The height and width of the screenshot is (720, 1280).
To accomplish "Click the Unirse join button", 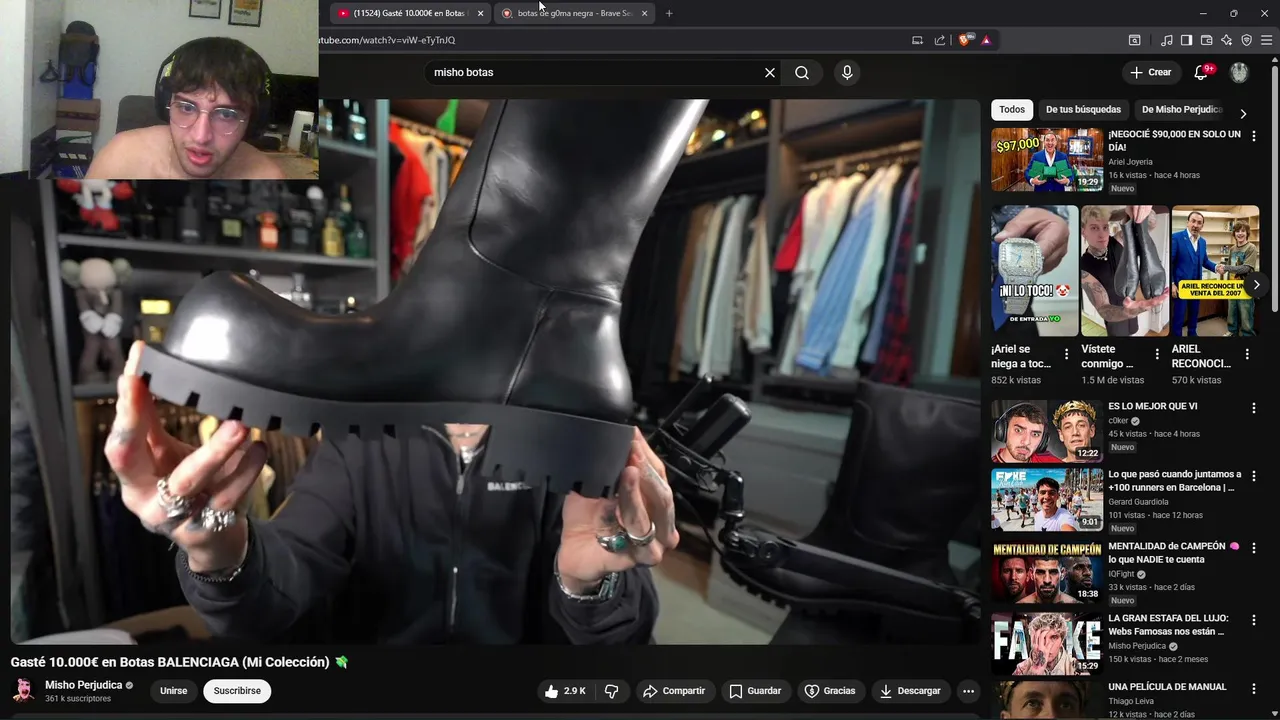I will point(174,691).
